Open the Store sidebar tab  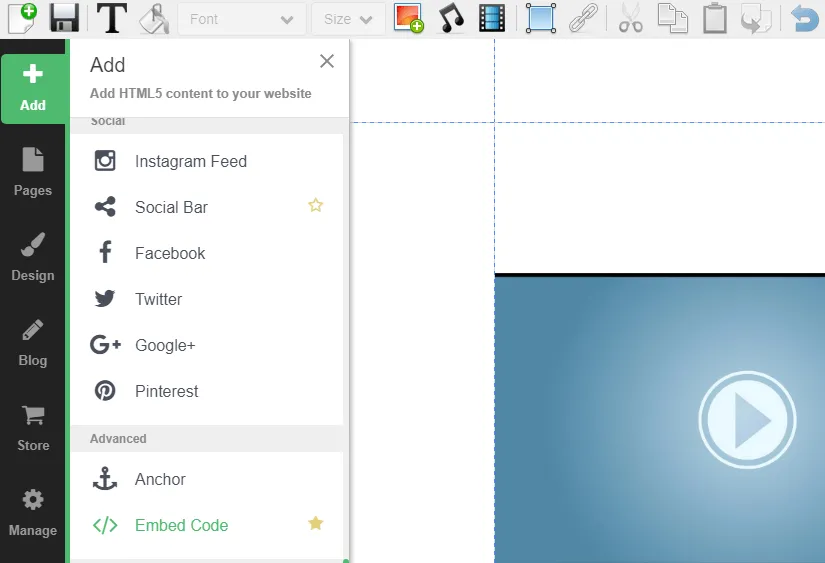click(x=33, y=428)
